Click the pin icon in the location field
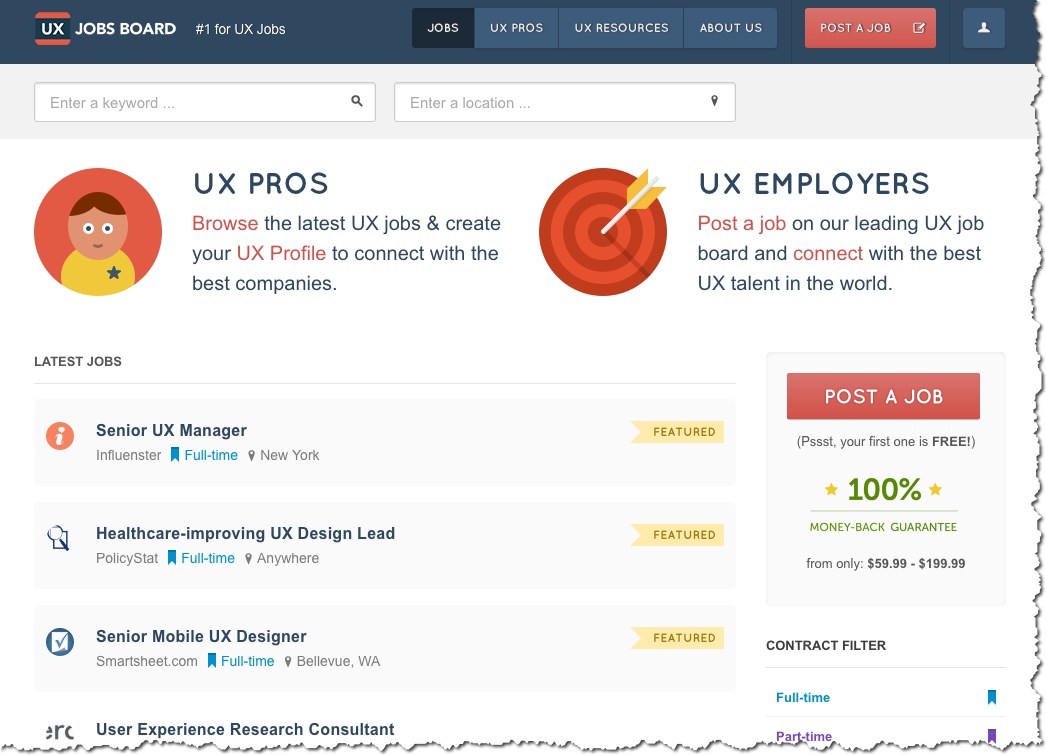Viewport: 1046px width, 755px height. click(713, 101)
